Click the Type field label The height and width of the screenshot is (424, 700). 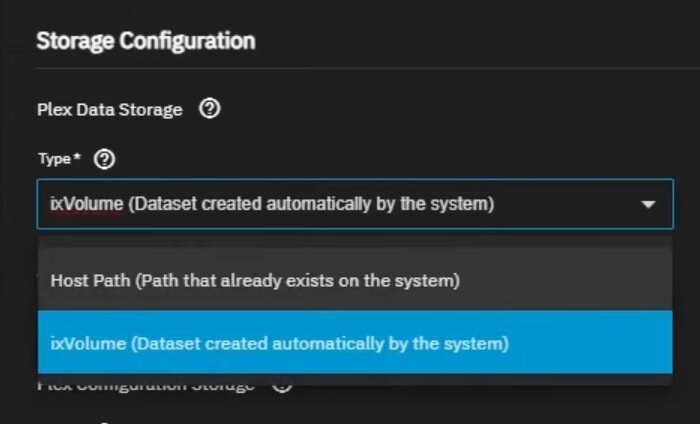click(52, 159)
